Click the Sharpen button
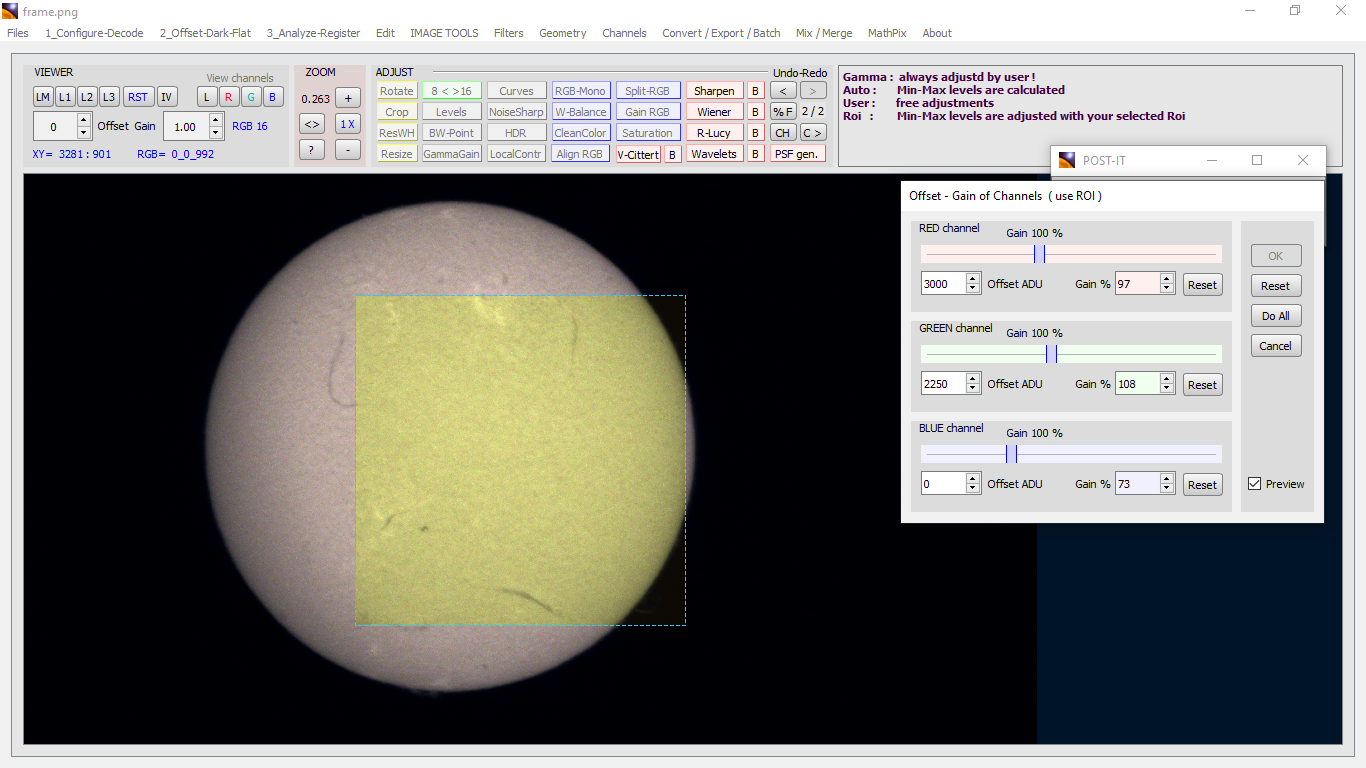 click(x=714, y=91)
